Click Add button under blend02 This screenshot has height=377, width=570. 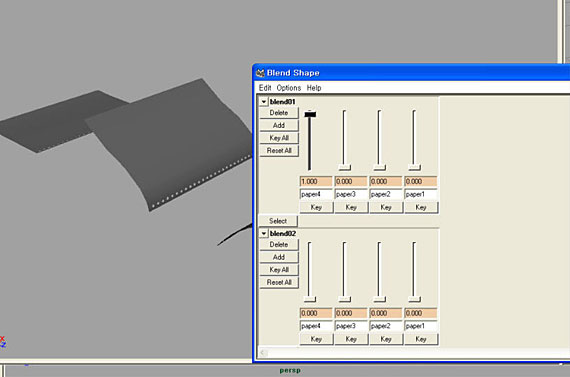tap(279, 257)
